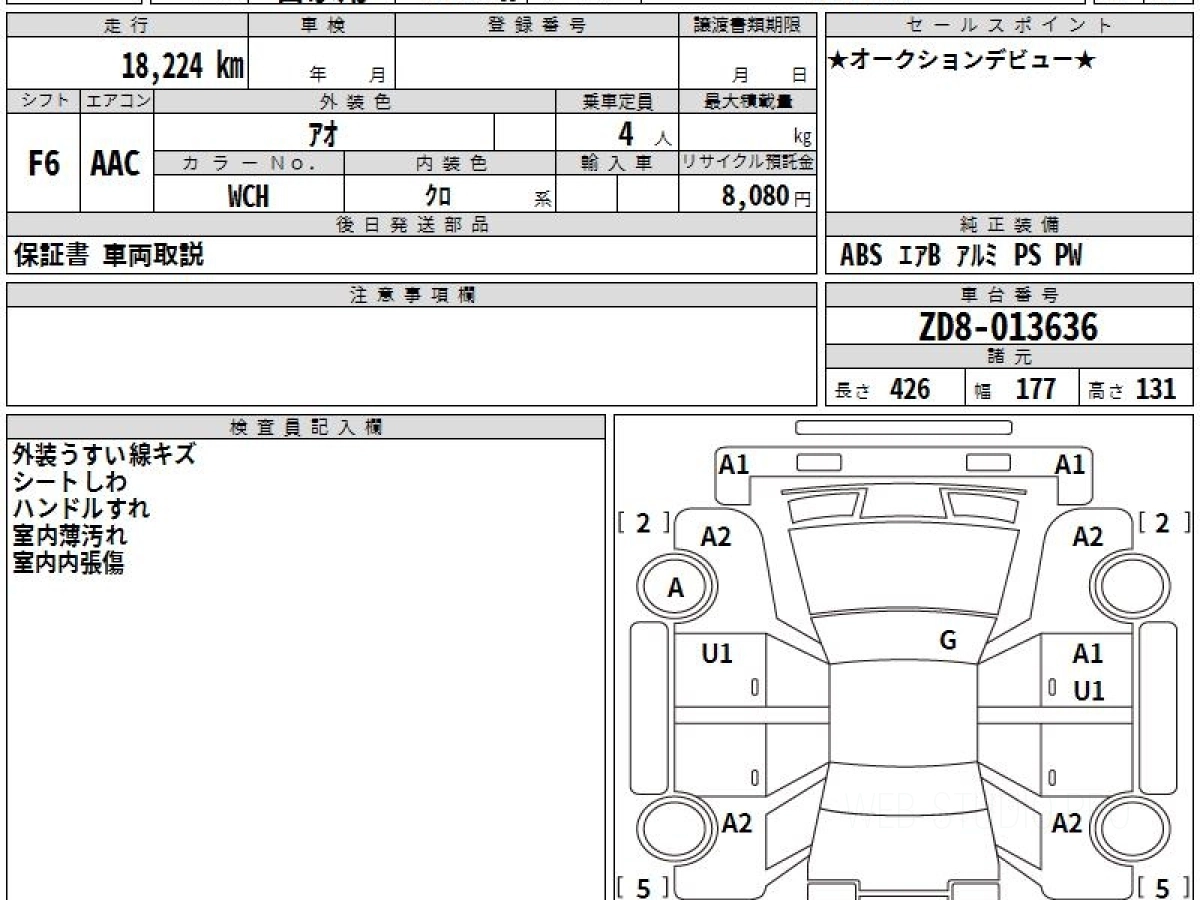The image size is (1200, 900).
Task: Select the 注意事項欄 header
Action: 412,295
